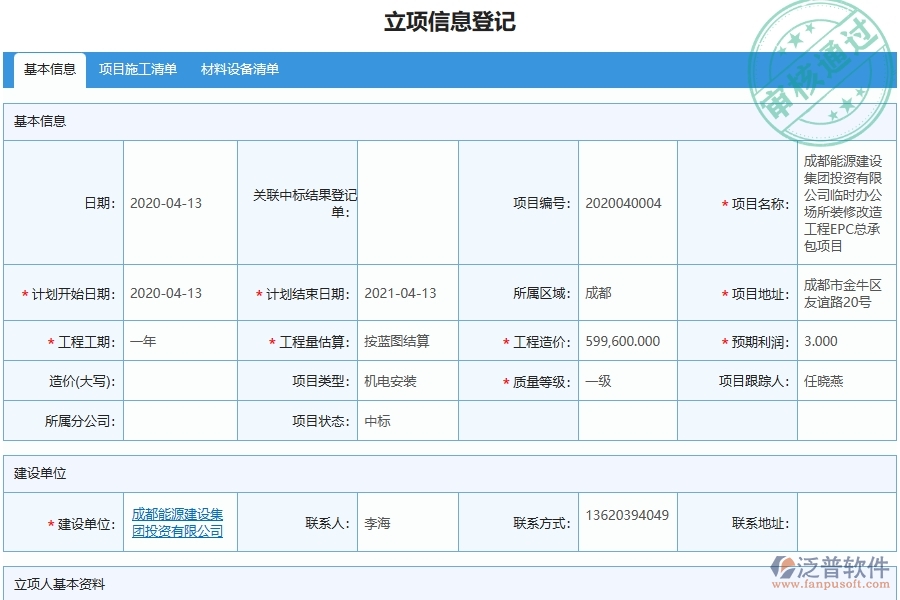Screen dimensions: 900x600
Task: Click the 计划结束日期 value 2021-04-13
Action: pyautogui.click(x=400, y=292)
